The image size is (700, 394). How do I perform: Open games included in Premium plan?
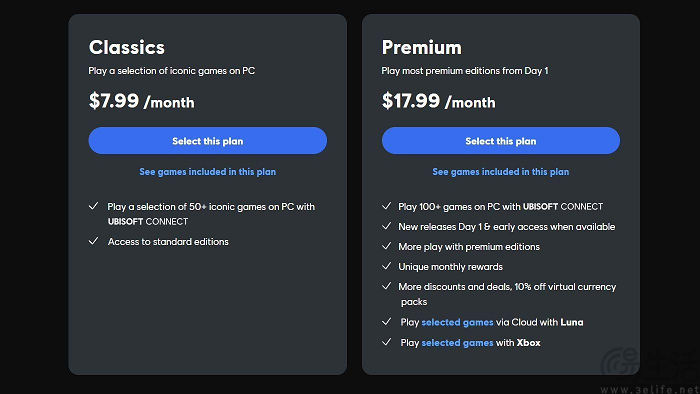500,172
